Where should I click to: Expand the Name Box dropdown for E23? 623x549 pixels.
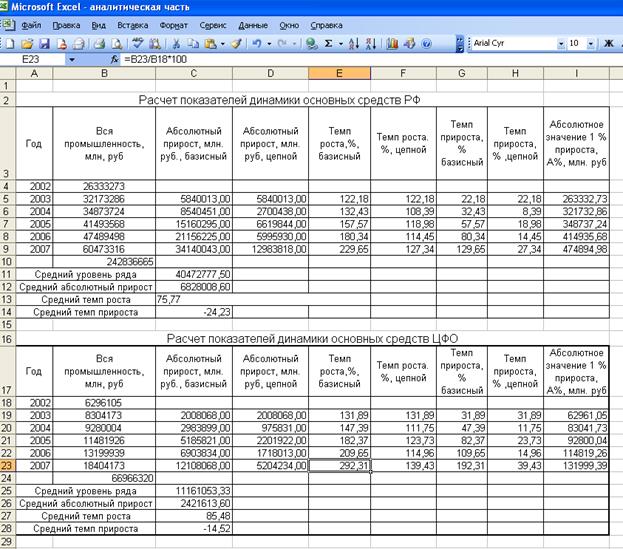tap(72, 60)
